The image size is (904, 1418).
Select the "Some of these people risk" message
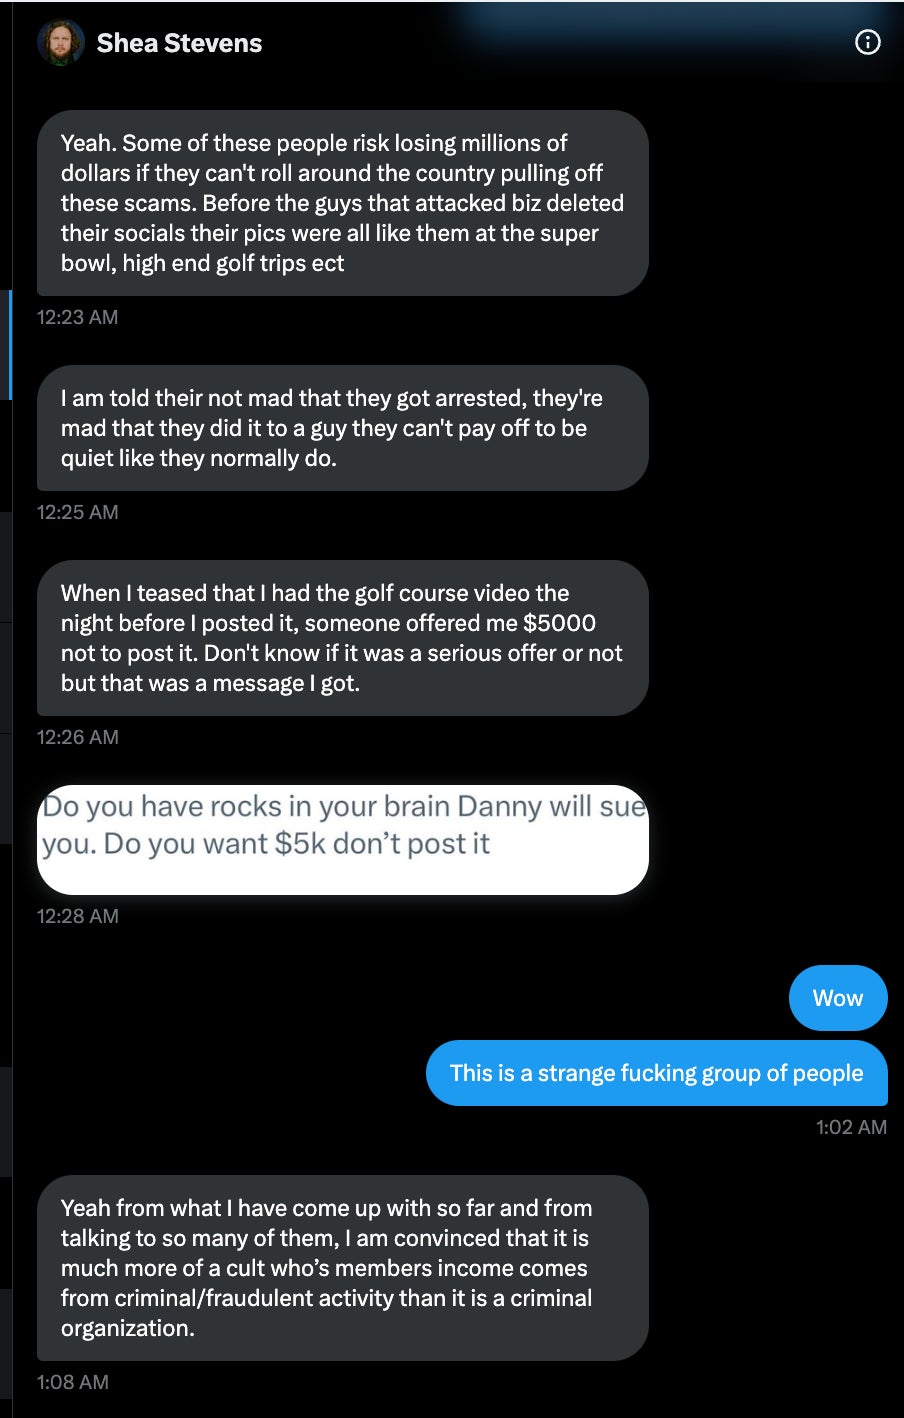343,203
